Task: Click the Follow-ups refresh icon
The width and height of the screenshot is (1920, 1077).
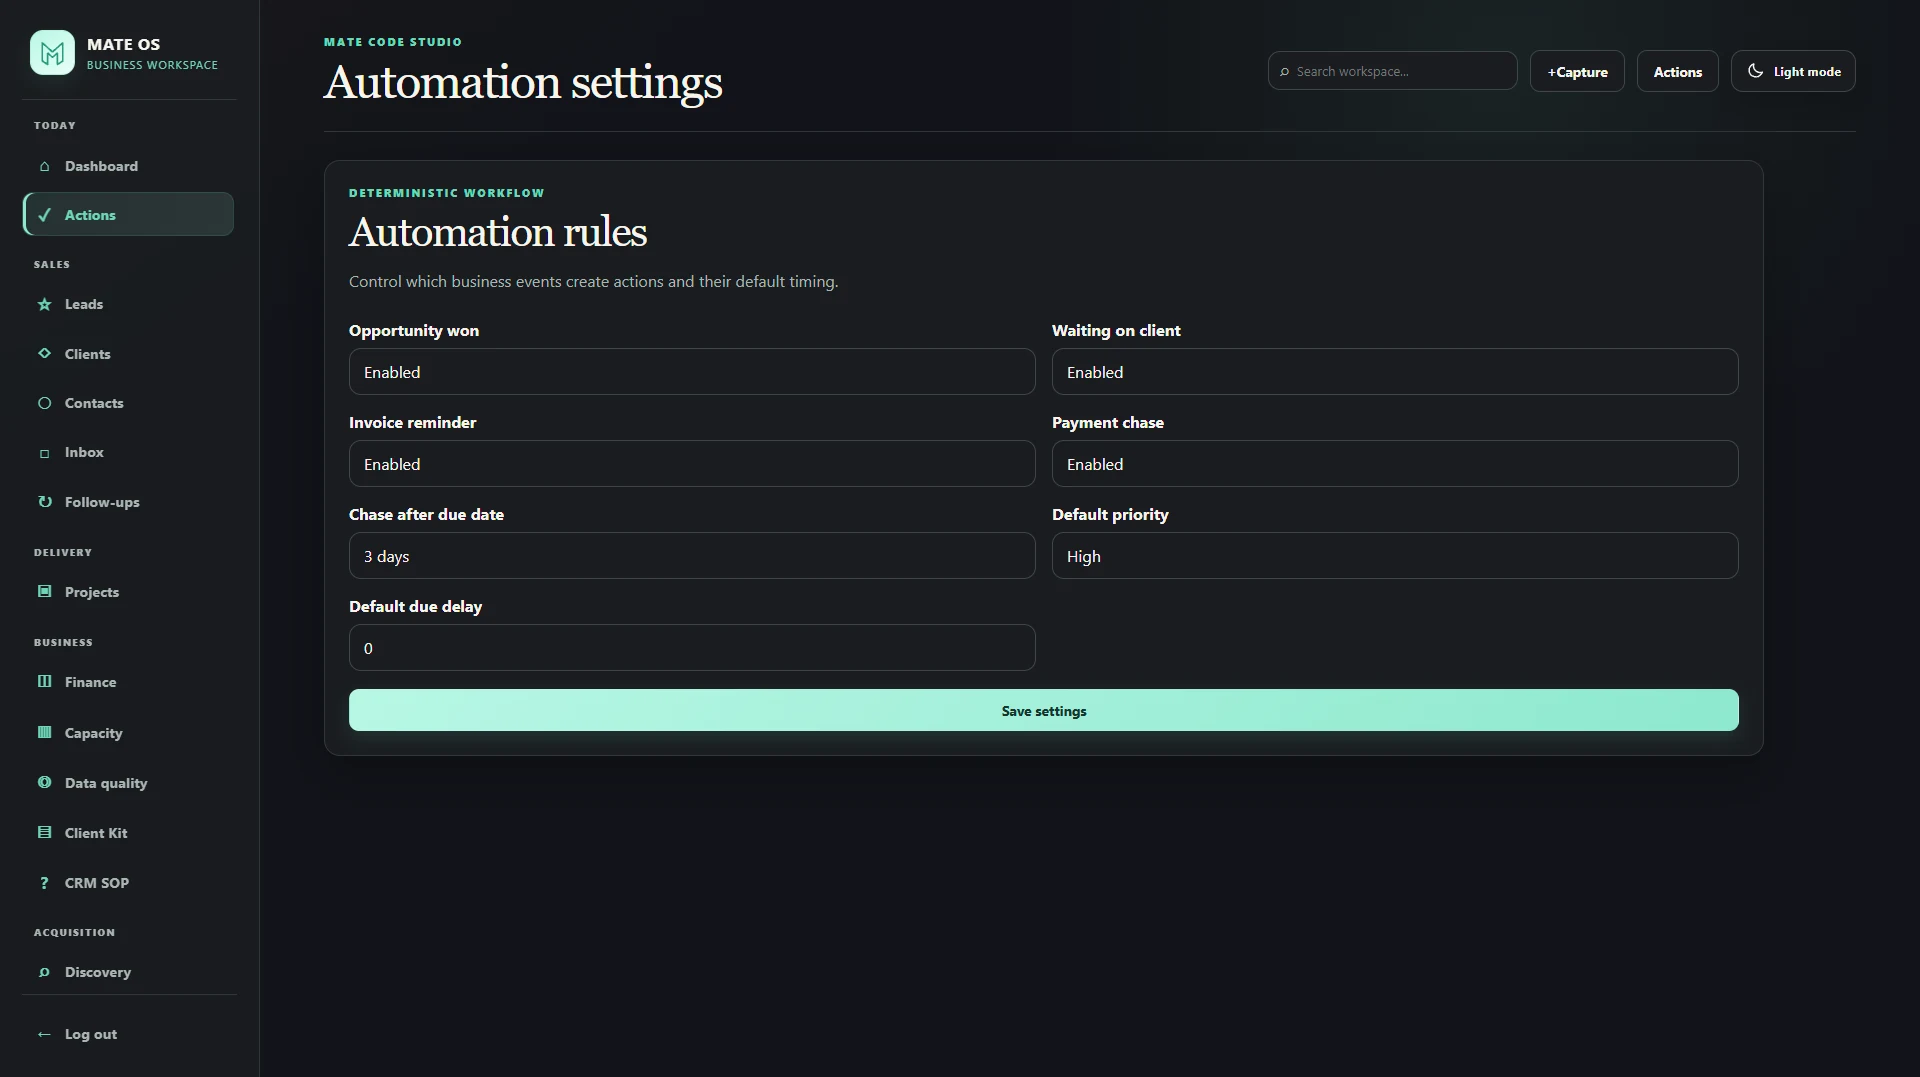Action: [44, 502]
